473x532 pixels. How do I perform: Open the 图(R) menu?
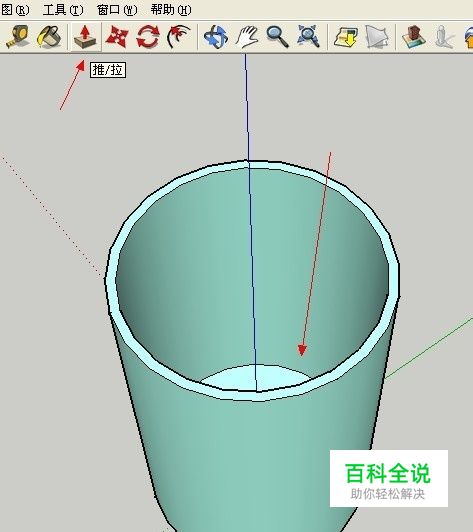15,10
